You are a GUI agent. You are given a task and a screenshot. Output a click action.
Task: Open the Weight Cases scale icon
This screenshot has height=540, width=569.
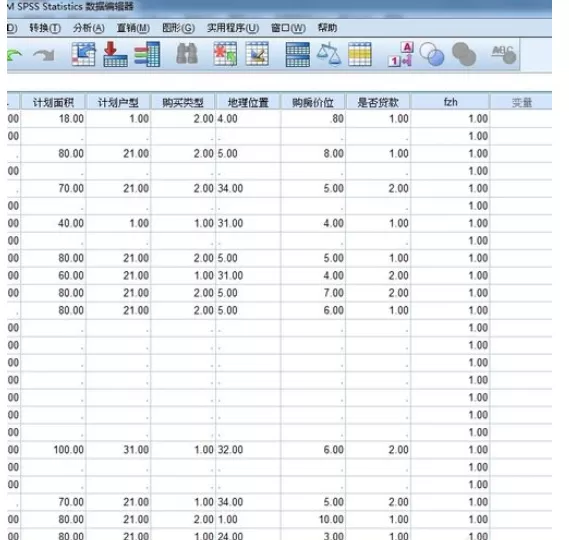pyautogui.click(x=329, y=54)
